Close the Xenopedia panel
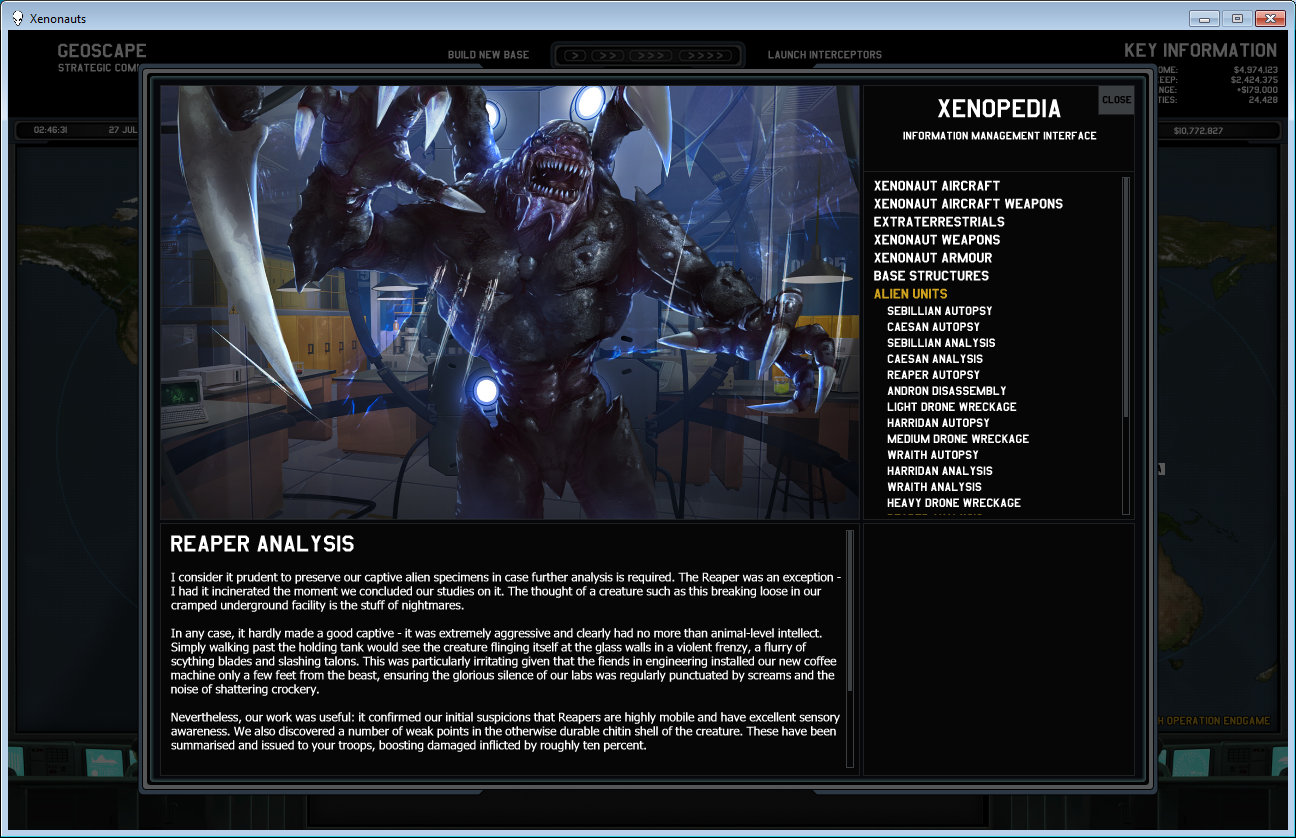 pyautogui.click(x=1116, y=100)
